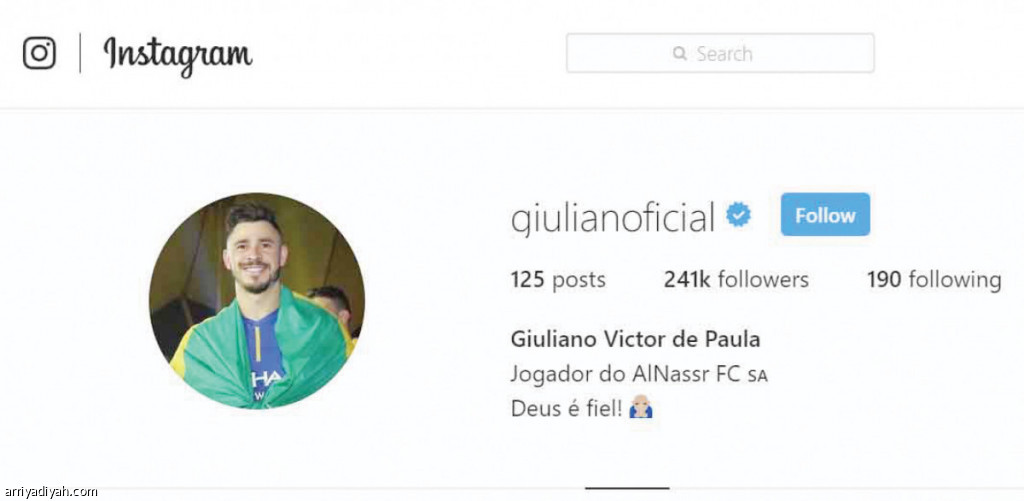
Task: Open the 241k followers list
Action: (736, 280)
